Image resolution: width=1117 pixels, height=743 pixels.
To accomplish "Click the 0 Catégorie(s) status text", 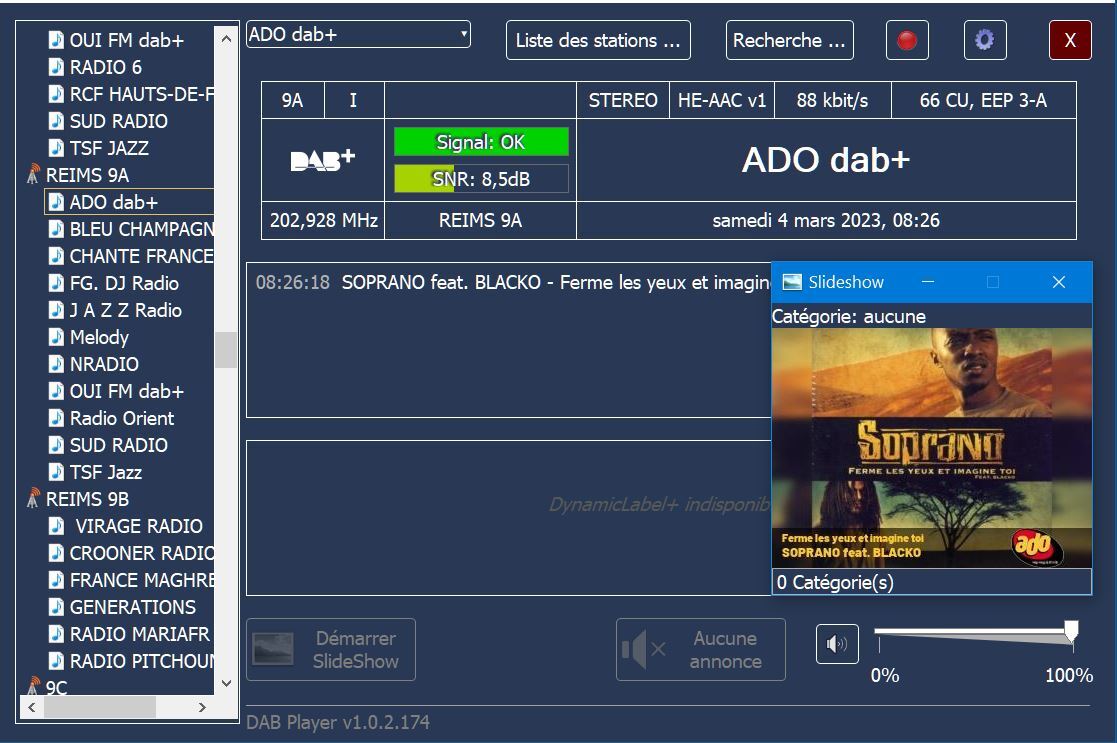I will [x=835, y=583].
